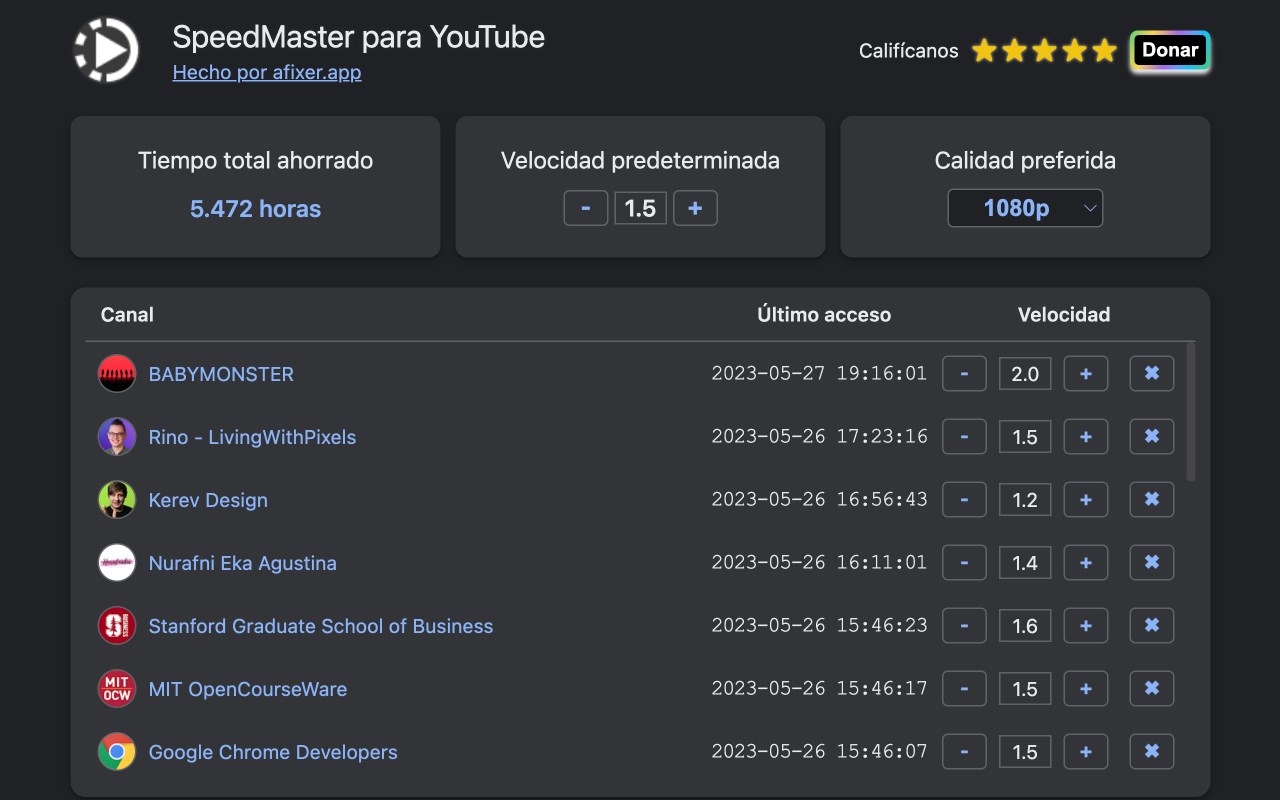Click timestamp '2023-05-26 15:46:07'

pyautogui.click(x=819, y=751)
